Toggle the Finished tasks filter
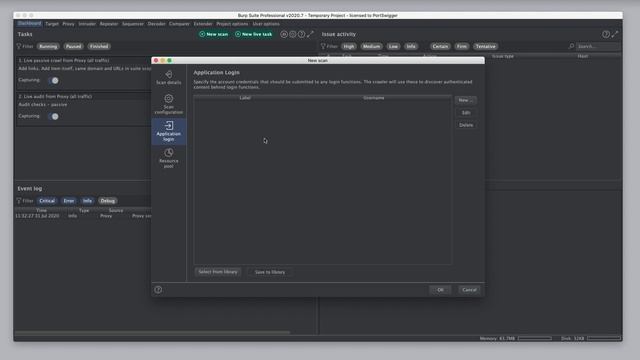Screen dimensions: 640x360 tap(99, 47)
